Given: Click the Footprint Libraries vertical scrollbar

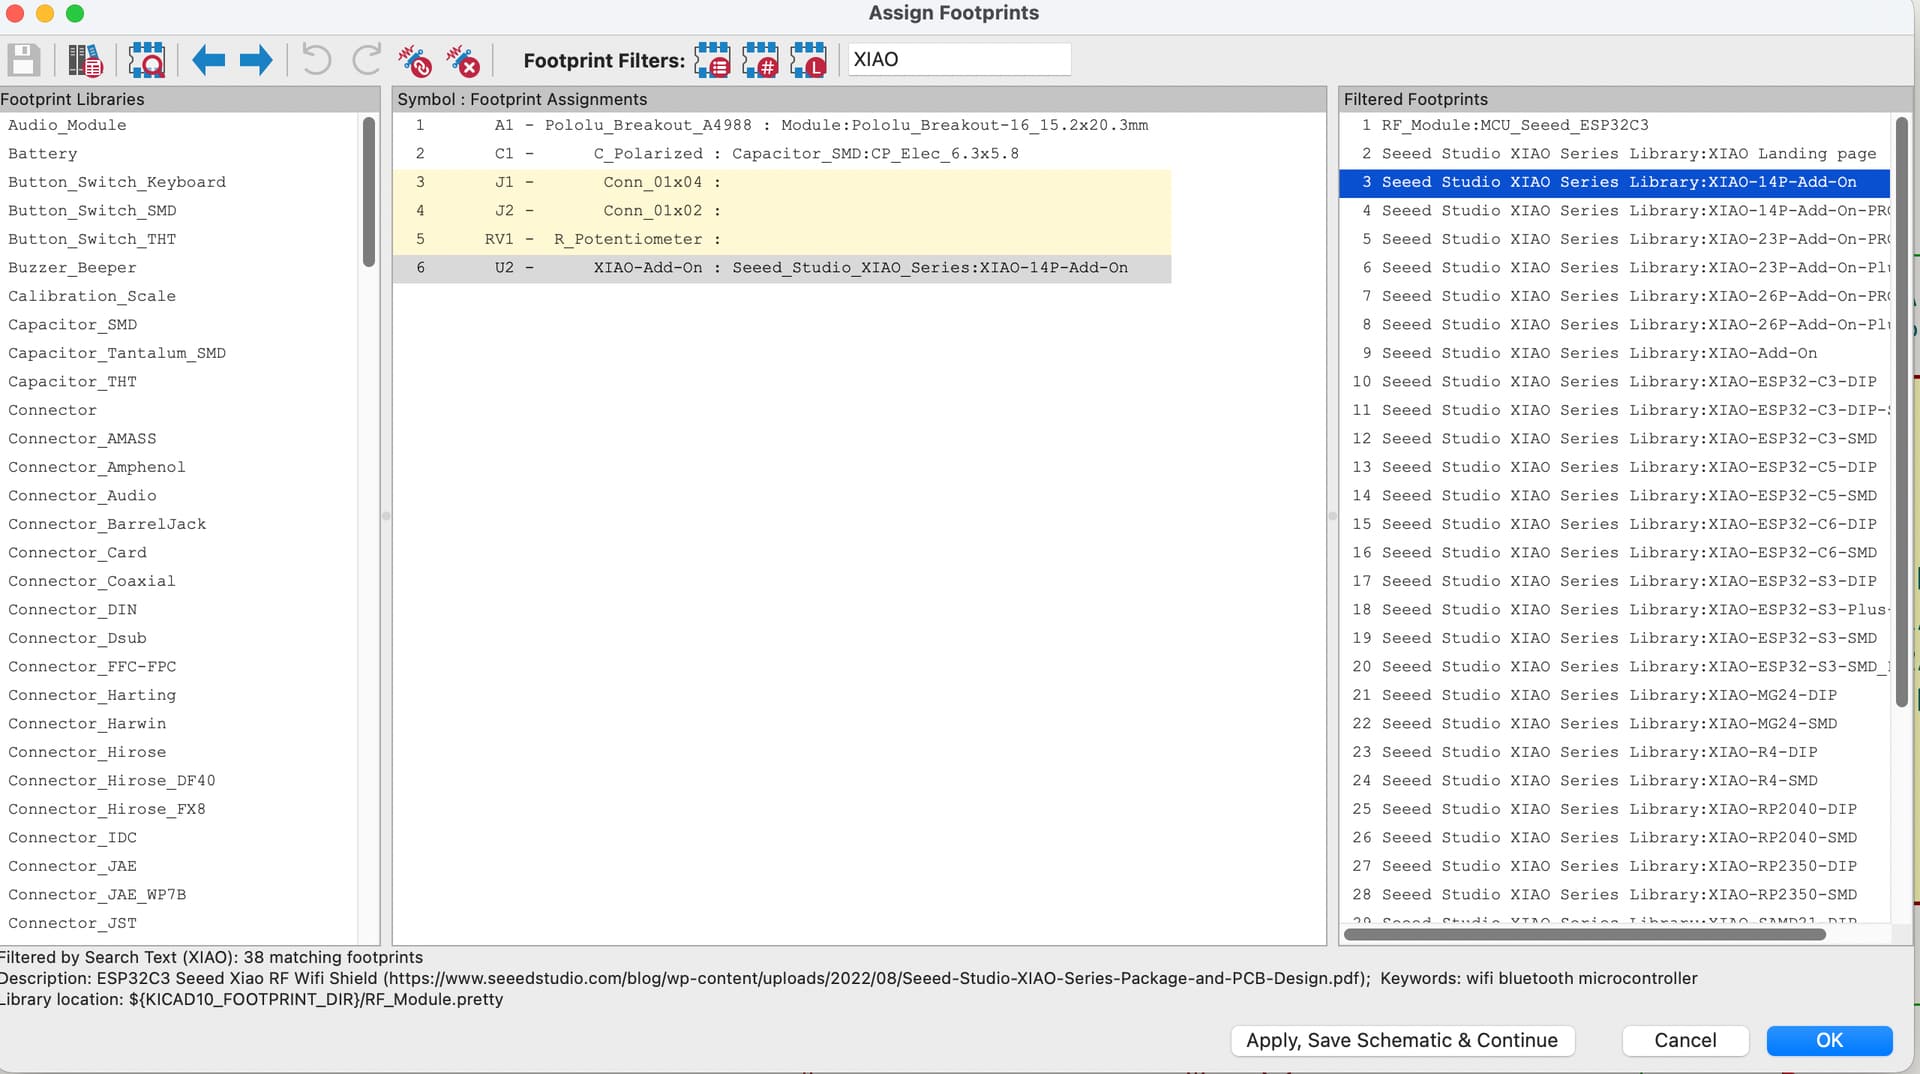Looking at the screenshot, I should 369,192.
